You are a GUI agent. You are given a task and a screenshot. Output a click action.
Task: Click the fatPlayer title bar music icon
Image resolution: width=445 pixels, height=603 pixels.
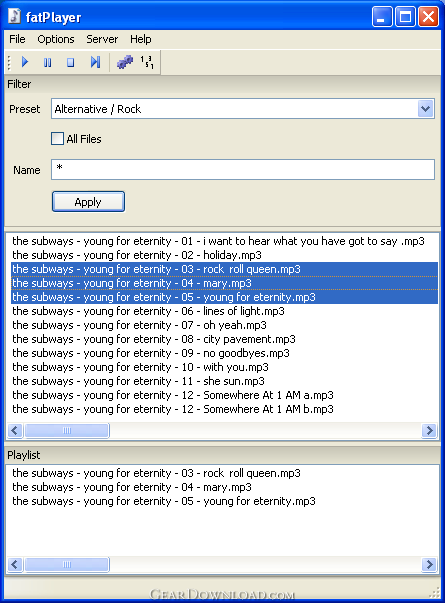click(15, 16)
